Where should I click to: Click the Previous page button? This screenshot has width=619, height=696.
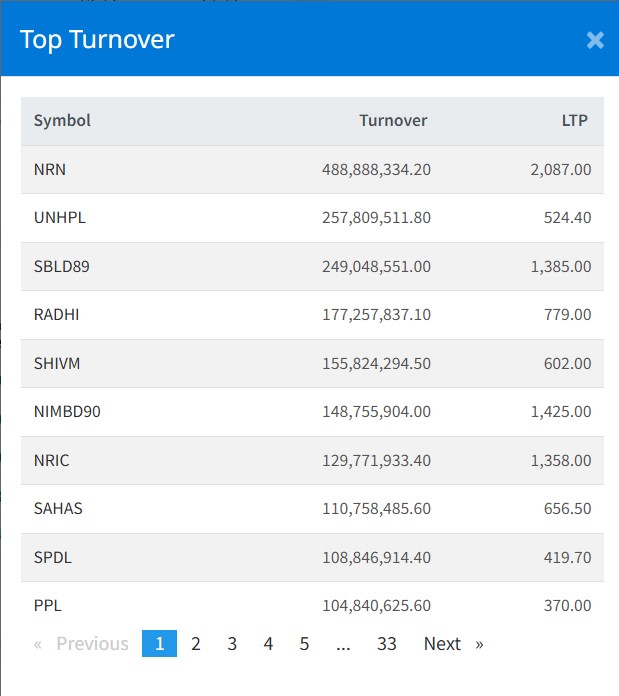[x=82, y=644]
